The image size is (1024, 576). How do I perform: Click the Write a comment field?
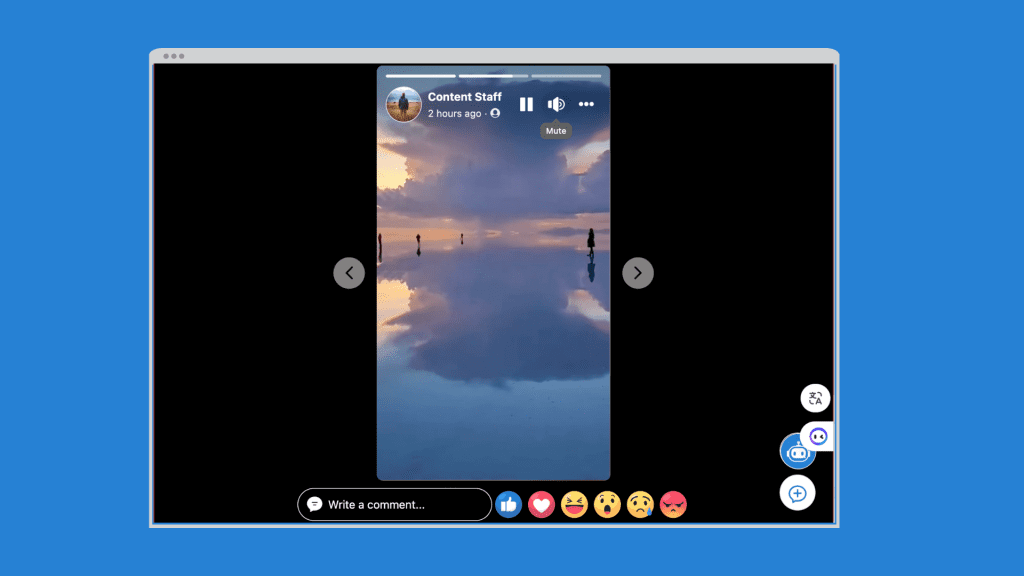[x=394, y=505]
